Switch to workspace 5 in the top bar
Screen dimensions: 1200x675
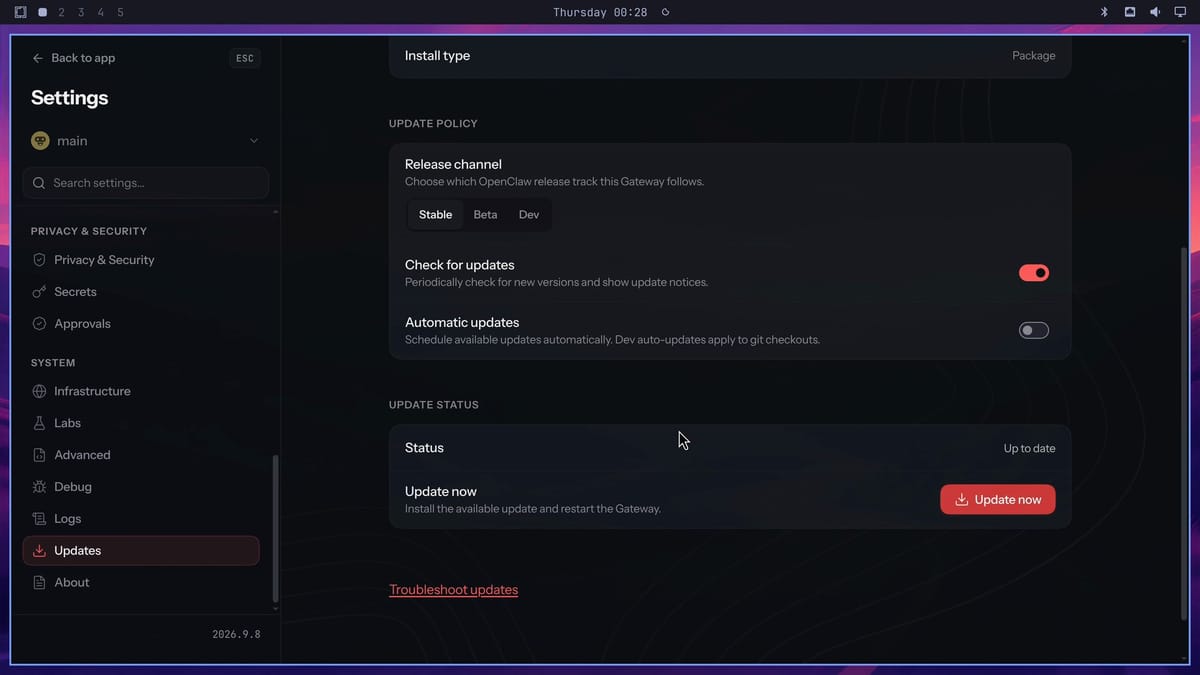(121, 12)
